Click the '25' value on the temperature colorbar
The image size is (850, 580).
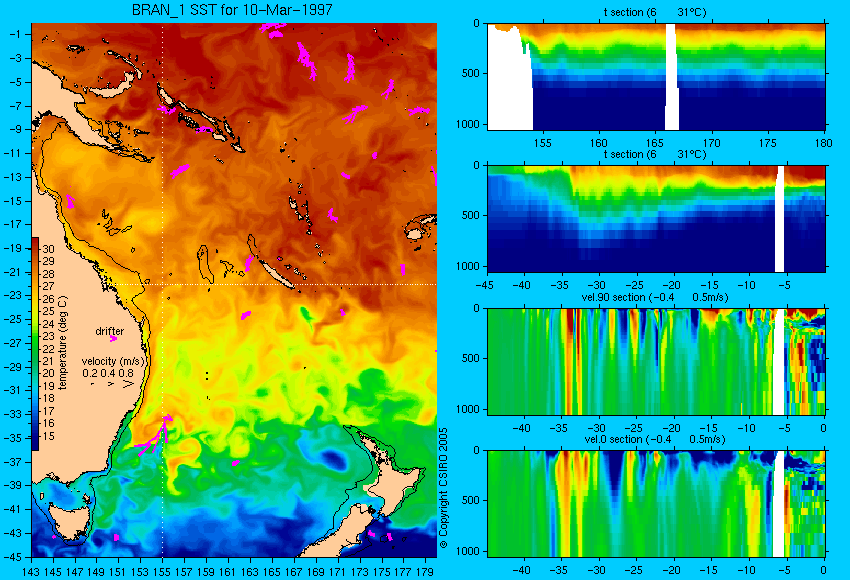coord(48,311)
